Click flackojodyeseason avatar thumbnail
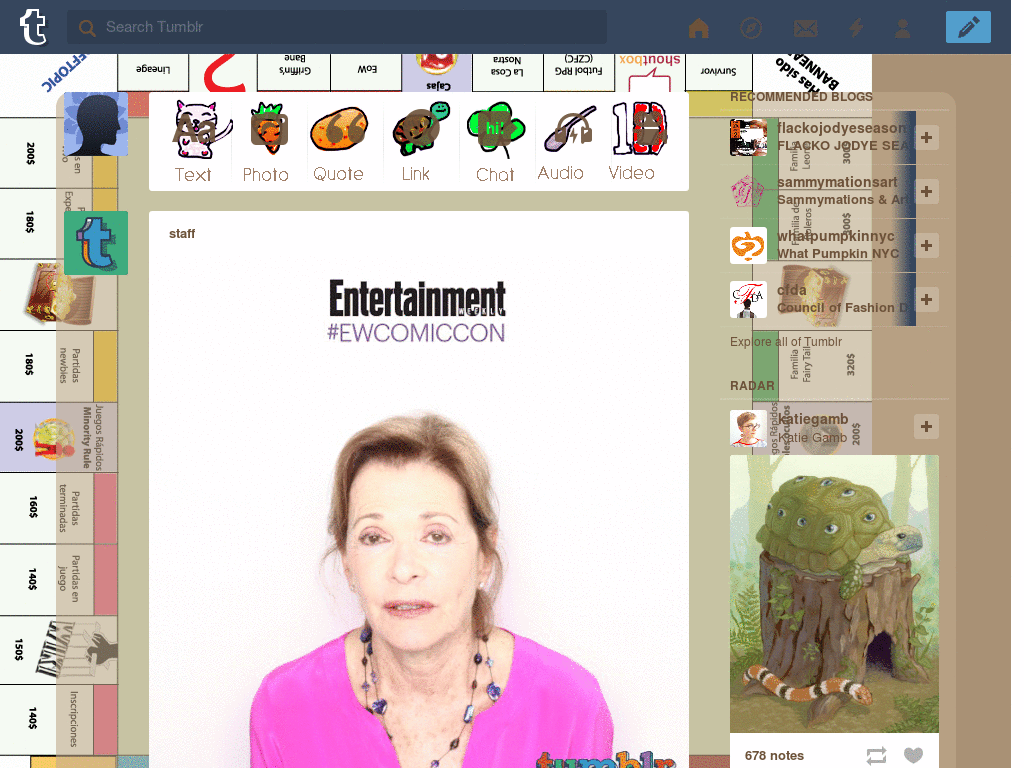 tap(748, 137)
